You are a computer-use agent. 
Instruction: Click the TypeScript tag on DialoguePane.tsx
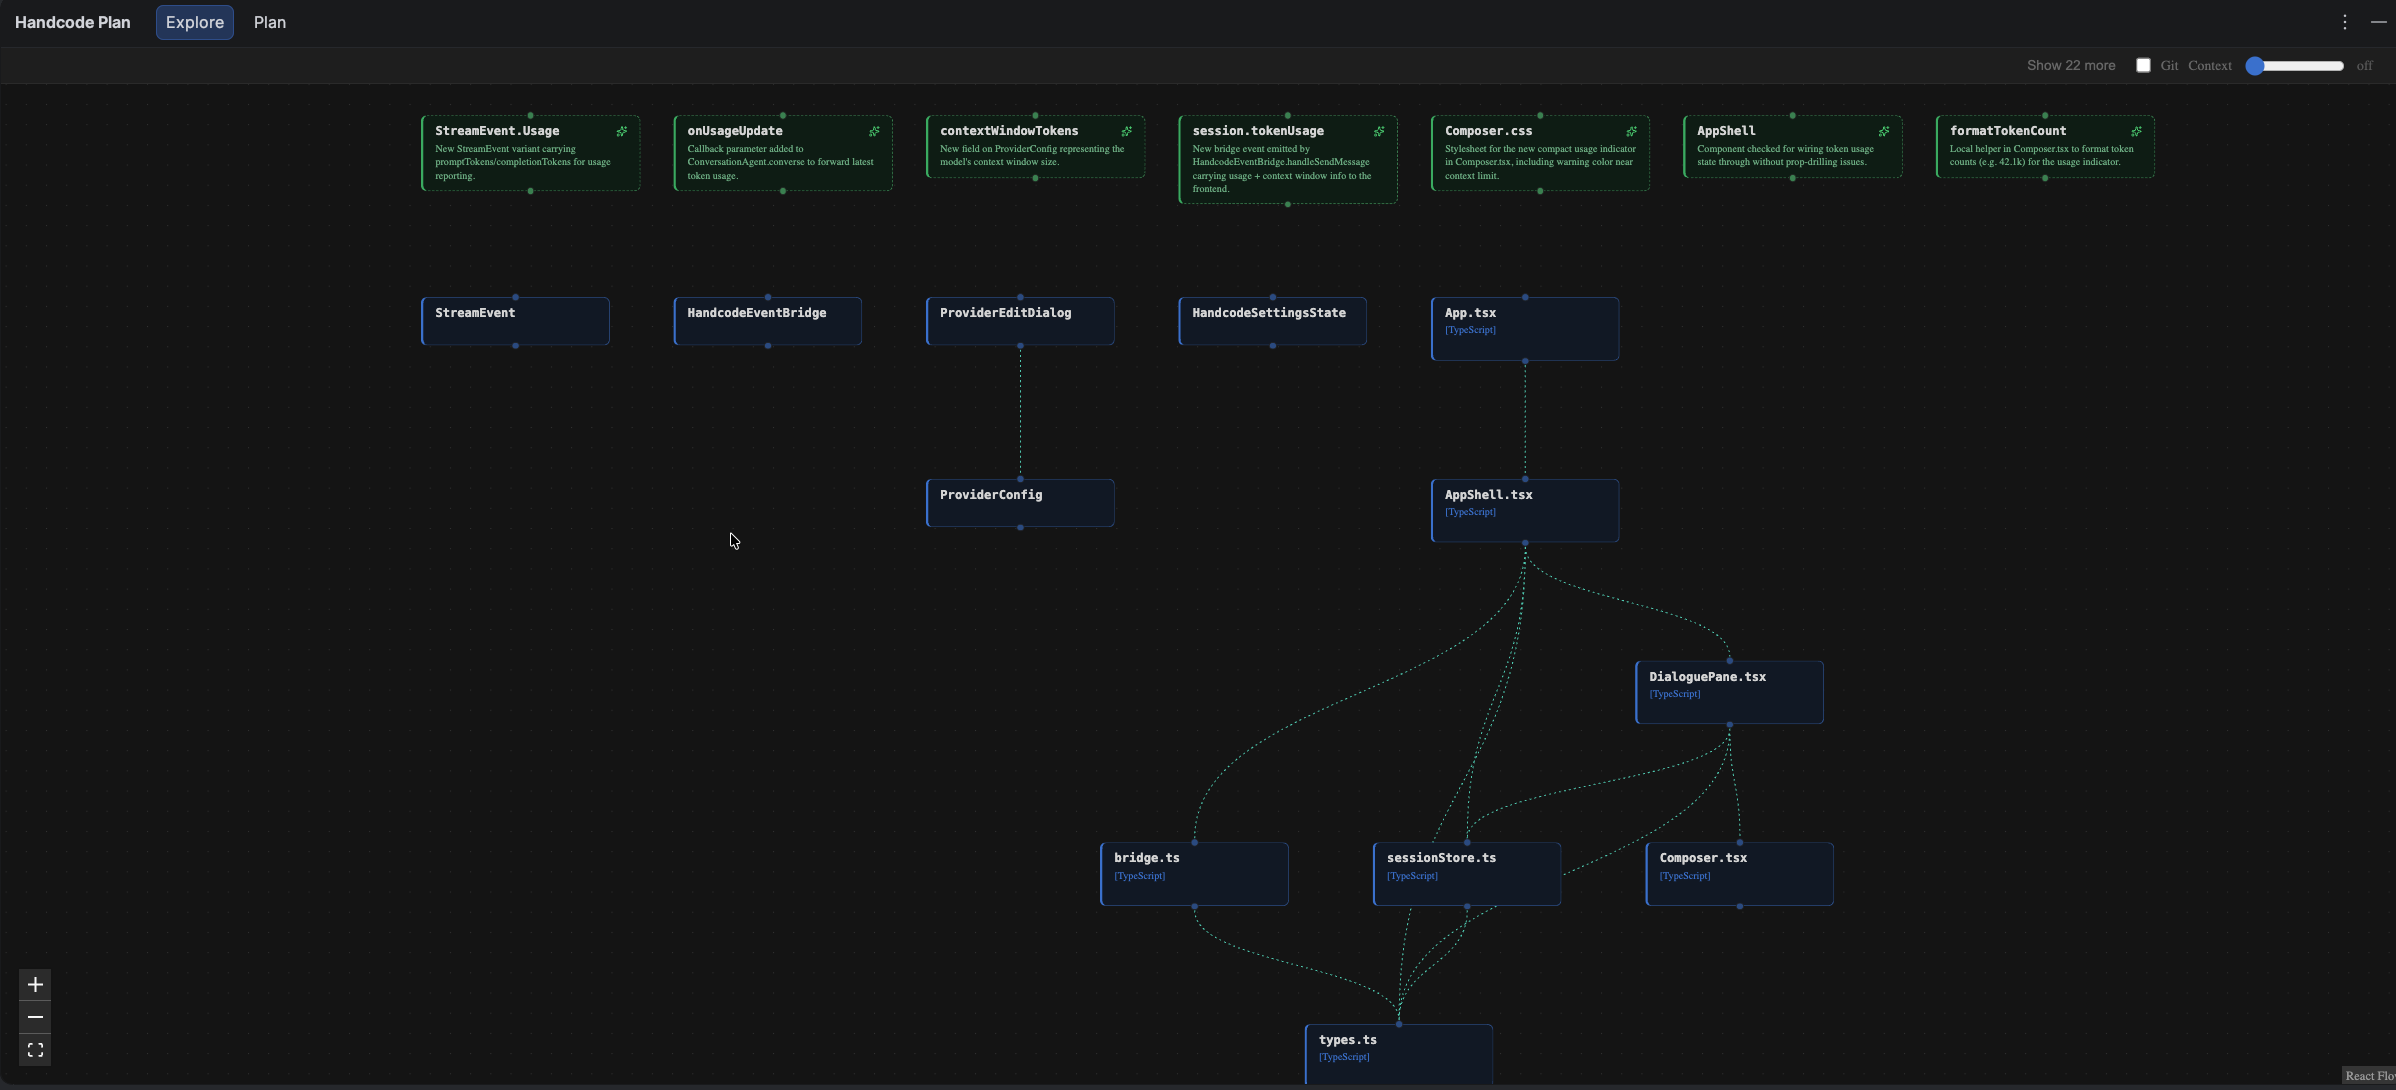pos(1675,694)
